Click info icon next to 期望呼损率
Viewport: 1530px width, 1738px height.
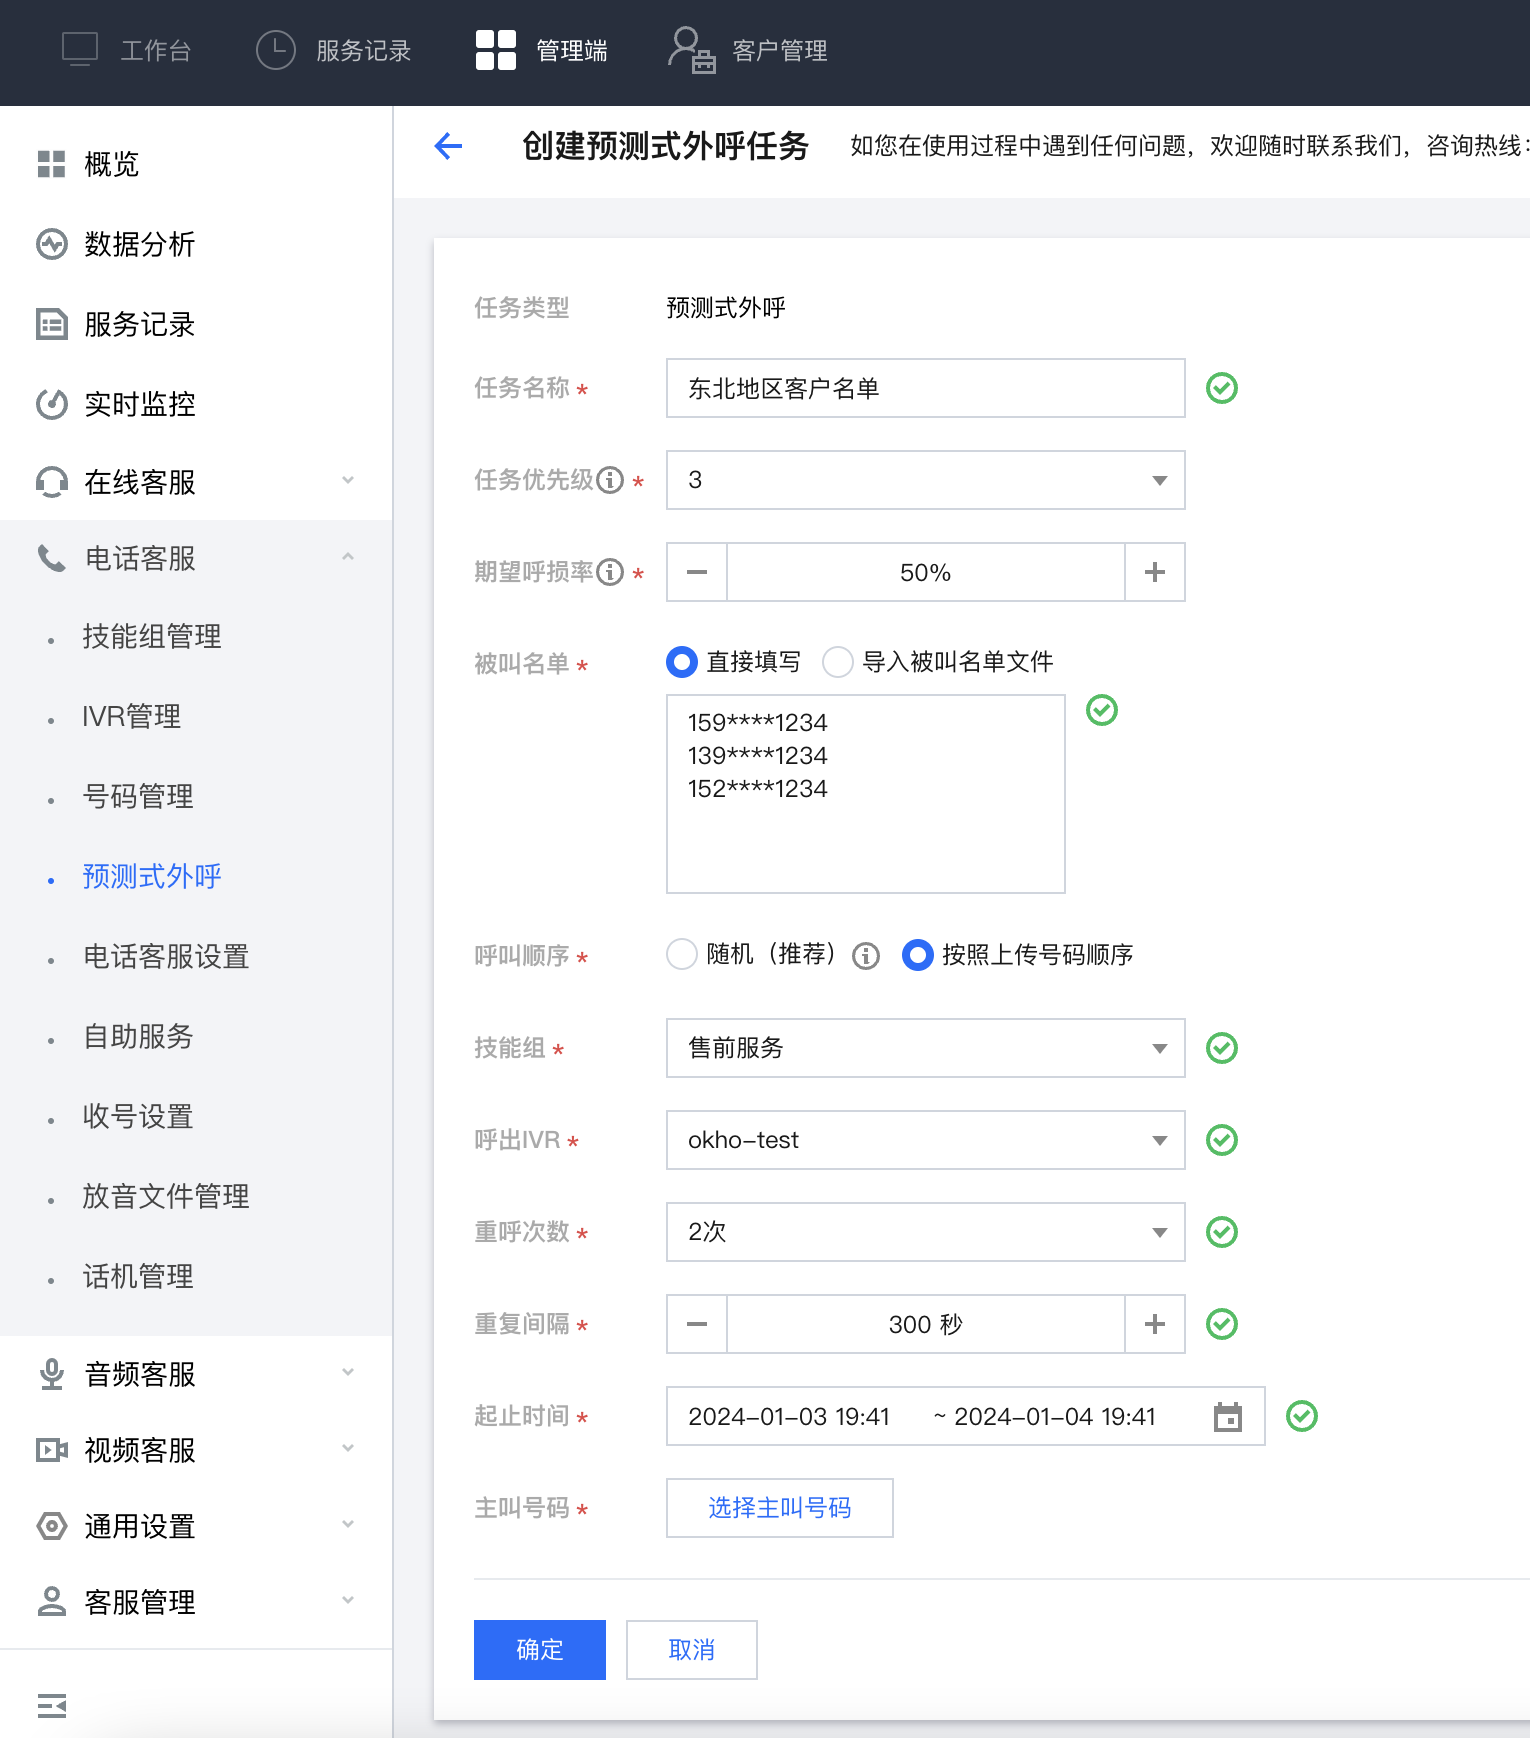(610, 573)
